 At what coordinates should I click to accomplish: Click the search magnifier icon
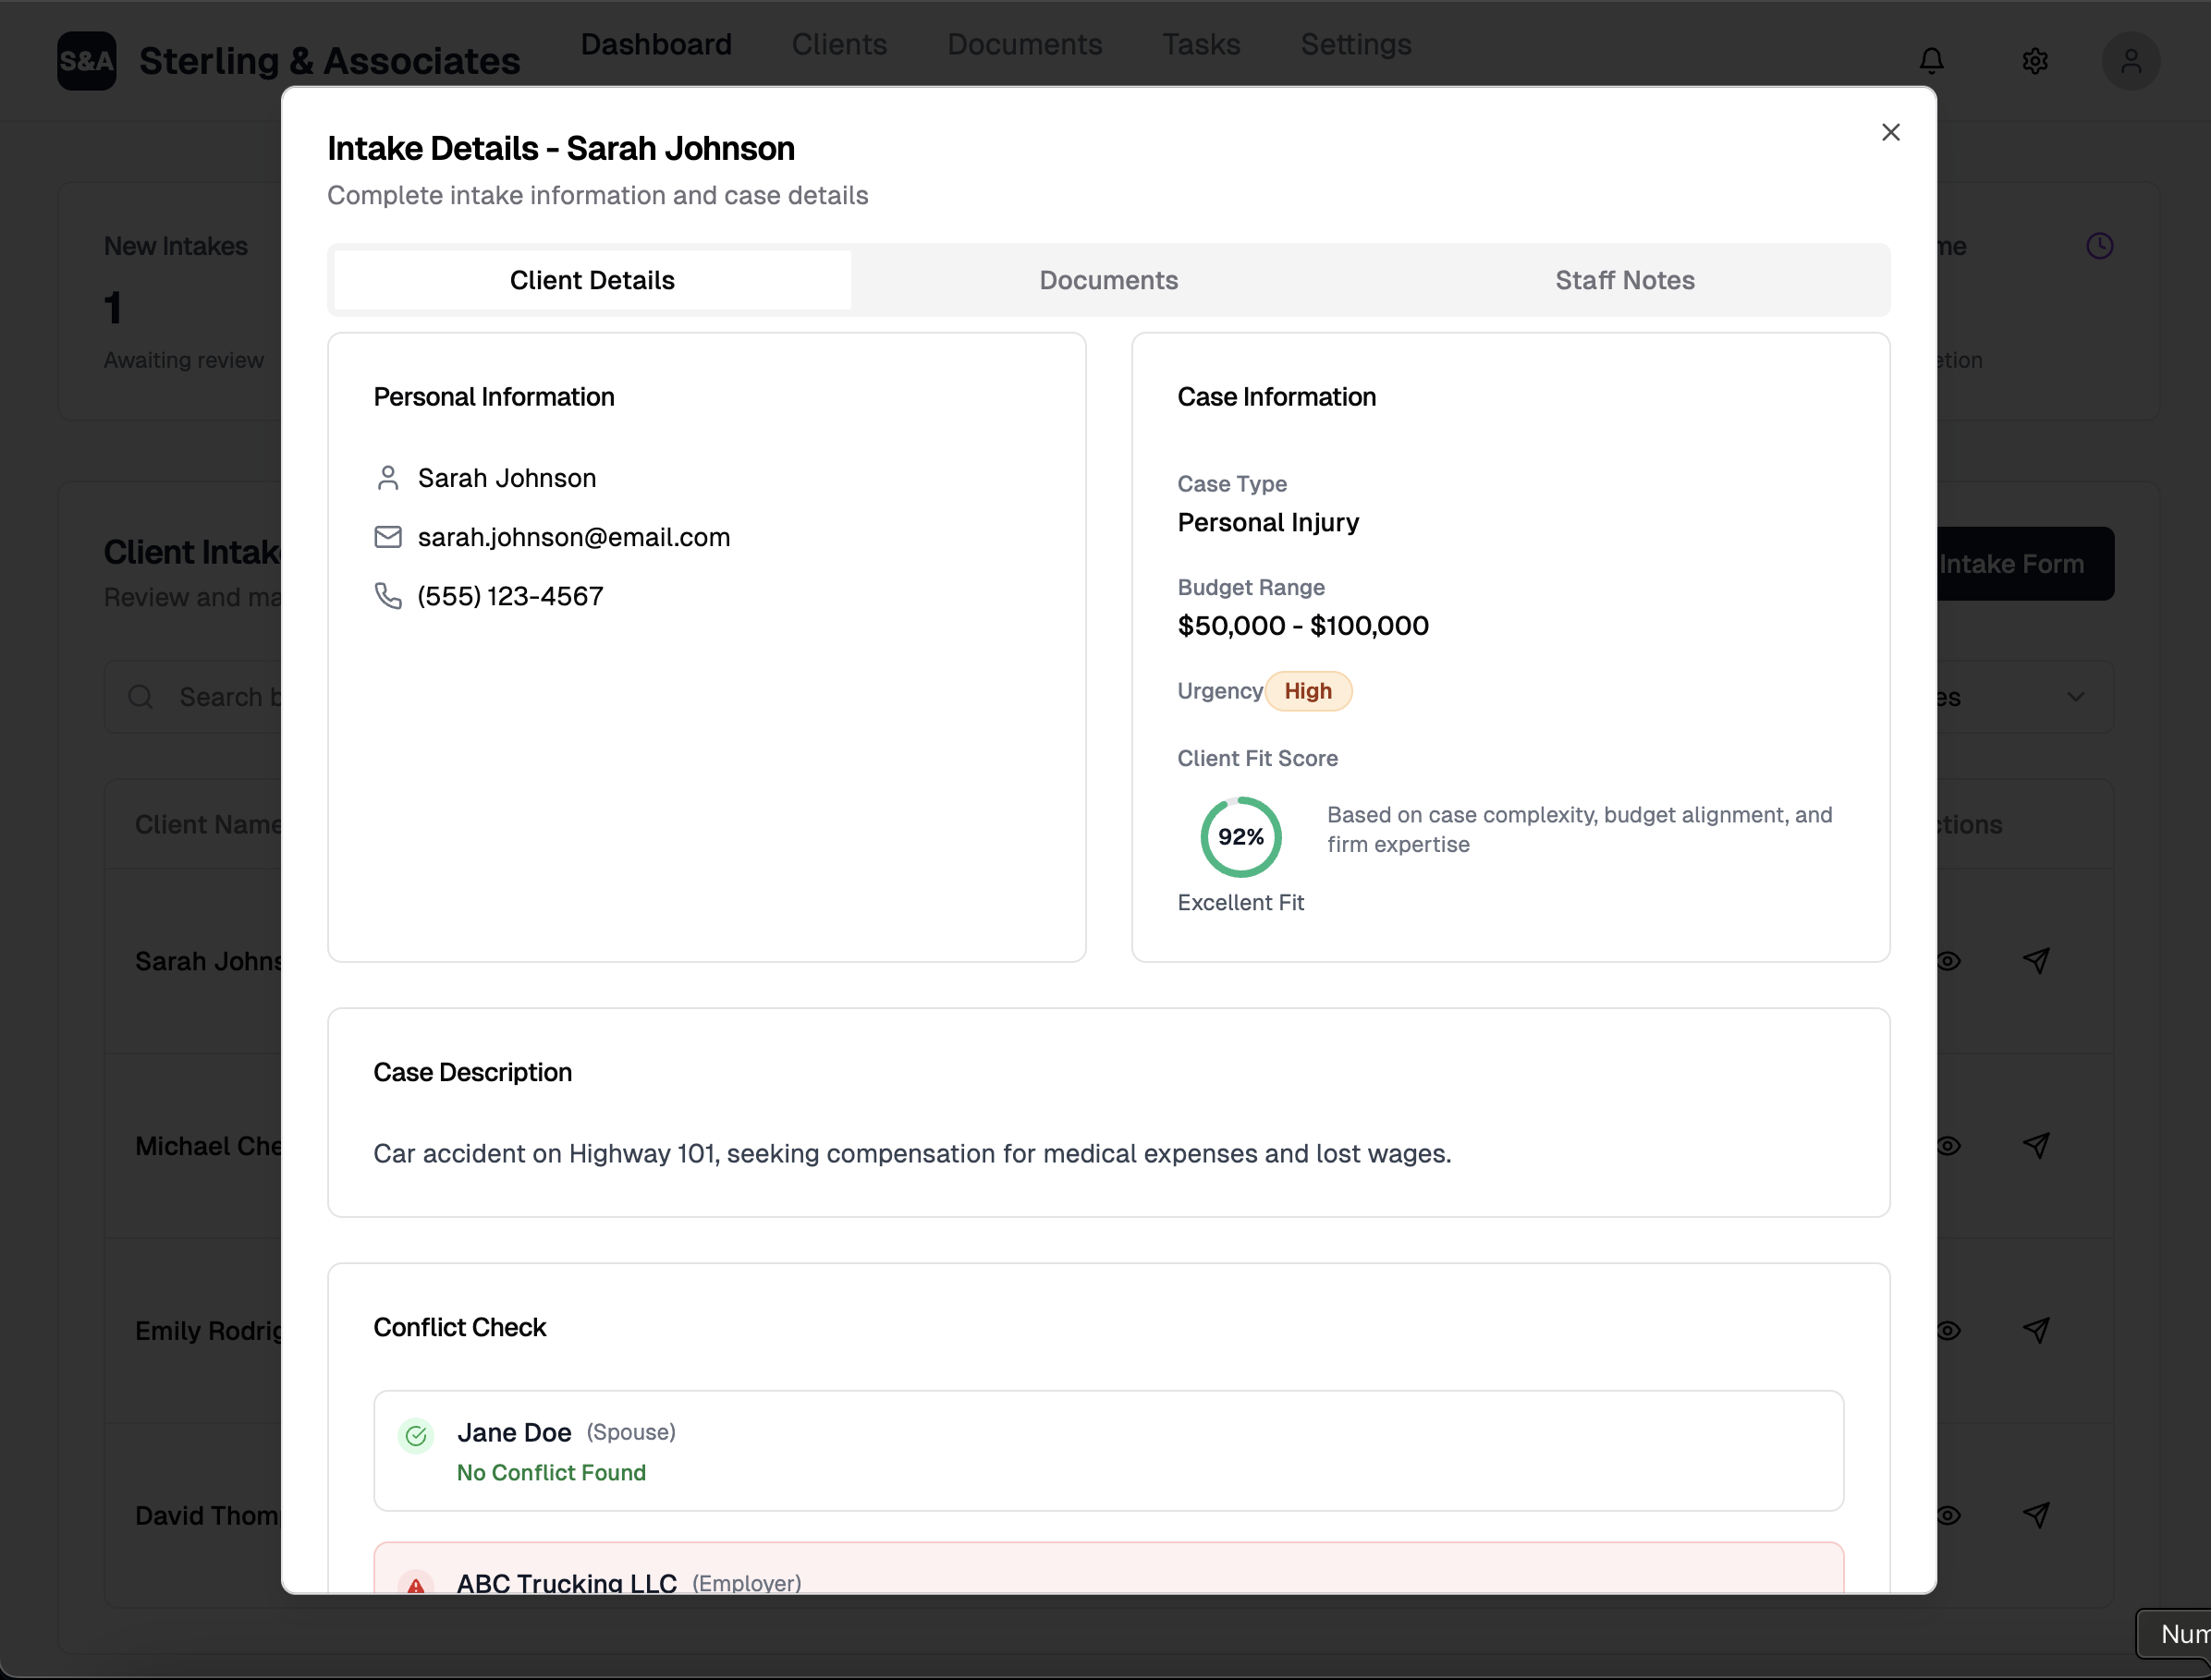coord(140,696)
